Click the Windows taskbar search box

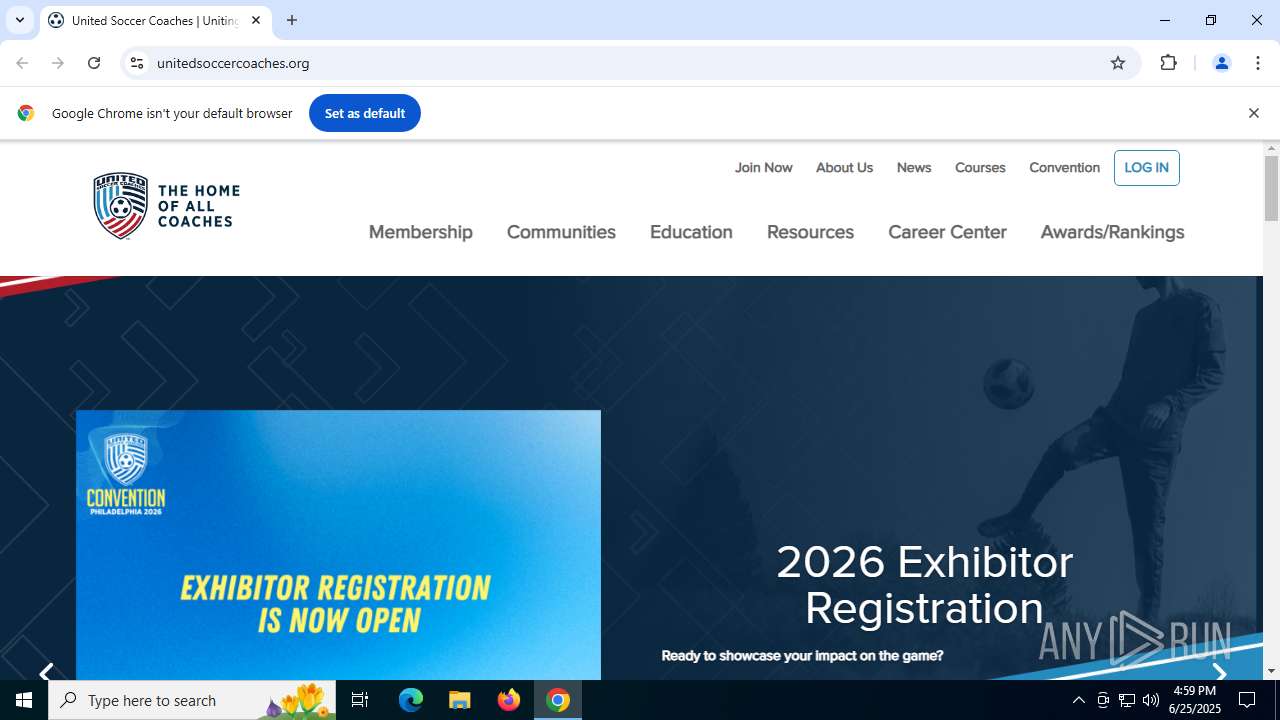coord(192,700)
